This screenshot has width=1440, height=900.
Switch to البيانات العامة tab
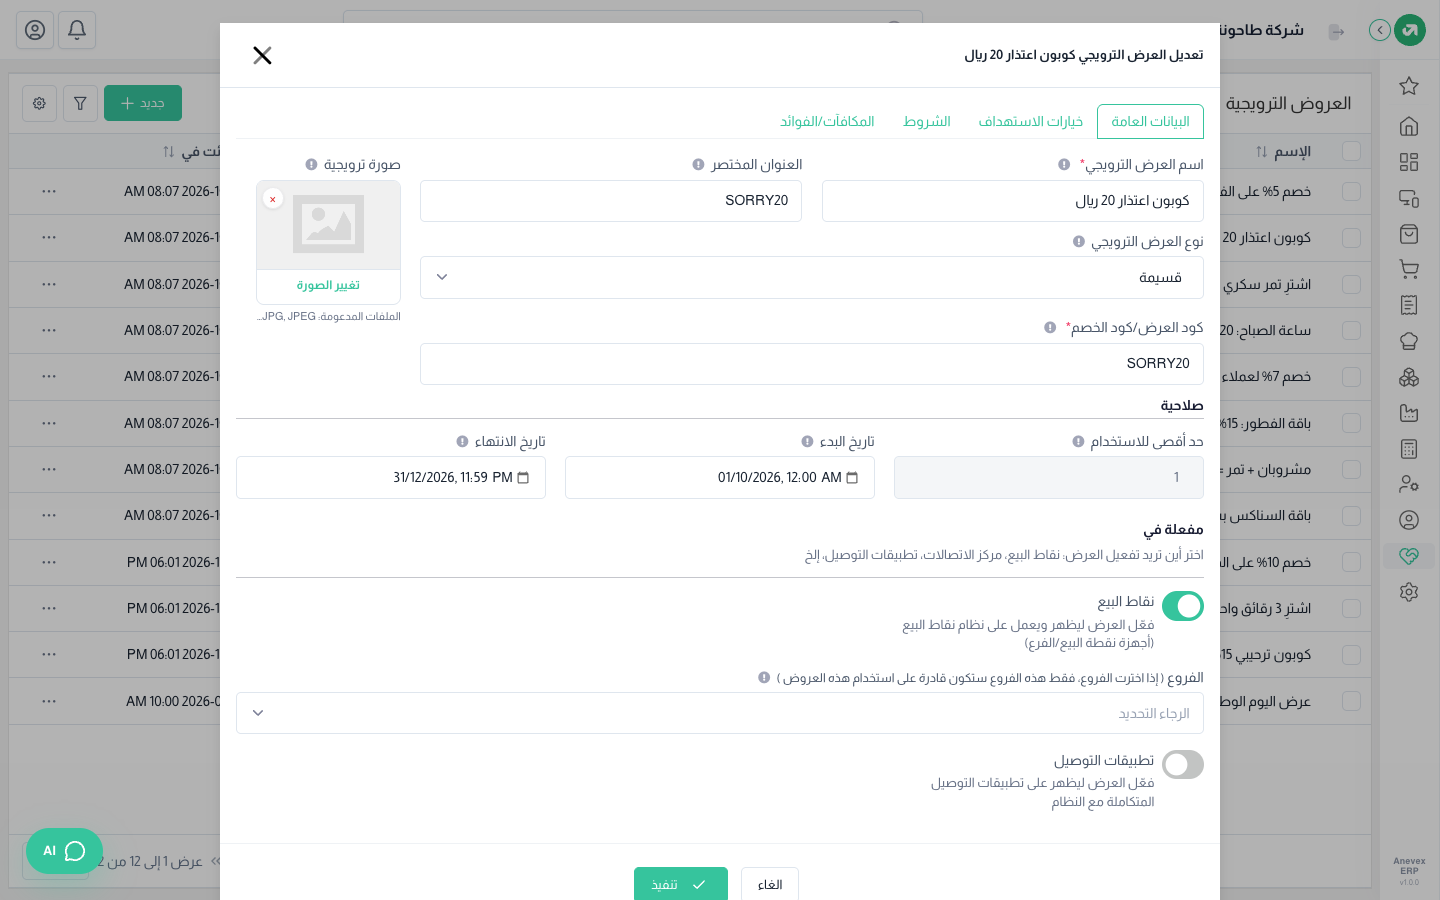pos(1150,122)
